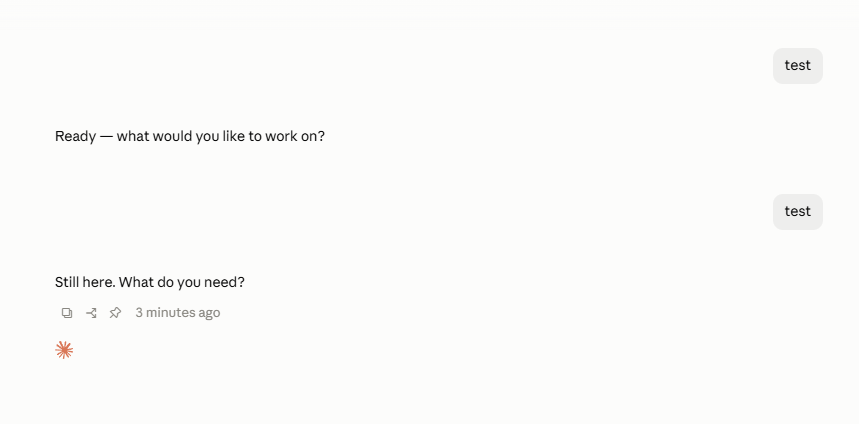This screenshot has height=424, width=859.
Task: Click the '3 minutes ago' timestamp
Action: pos(177,313)
